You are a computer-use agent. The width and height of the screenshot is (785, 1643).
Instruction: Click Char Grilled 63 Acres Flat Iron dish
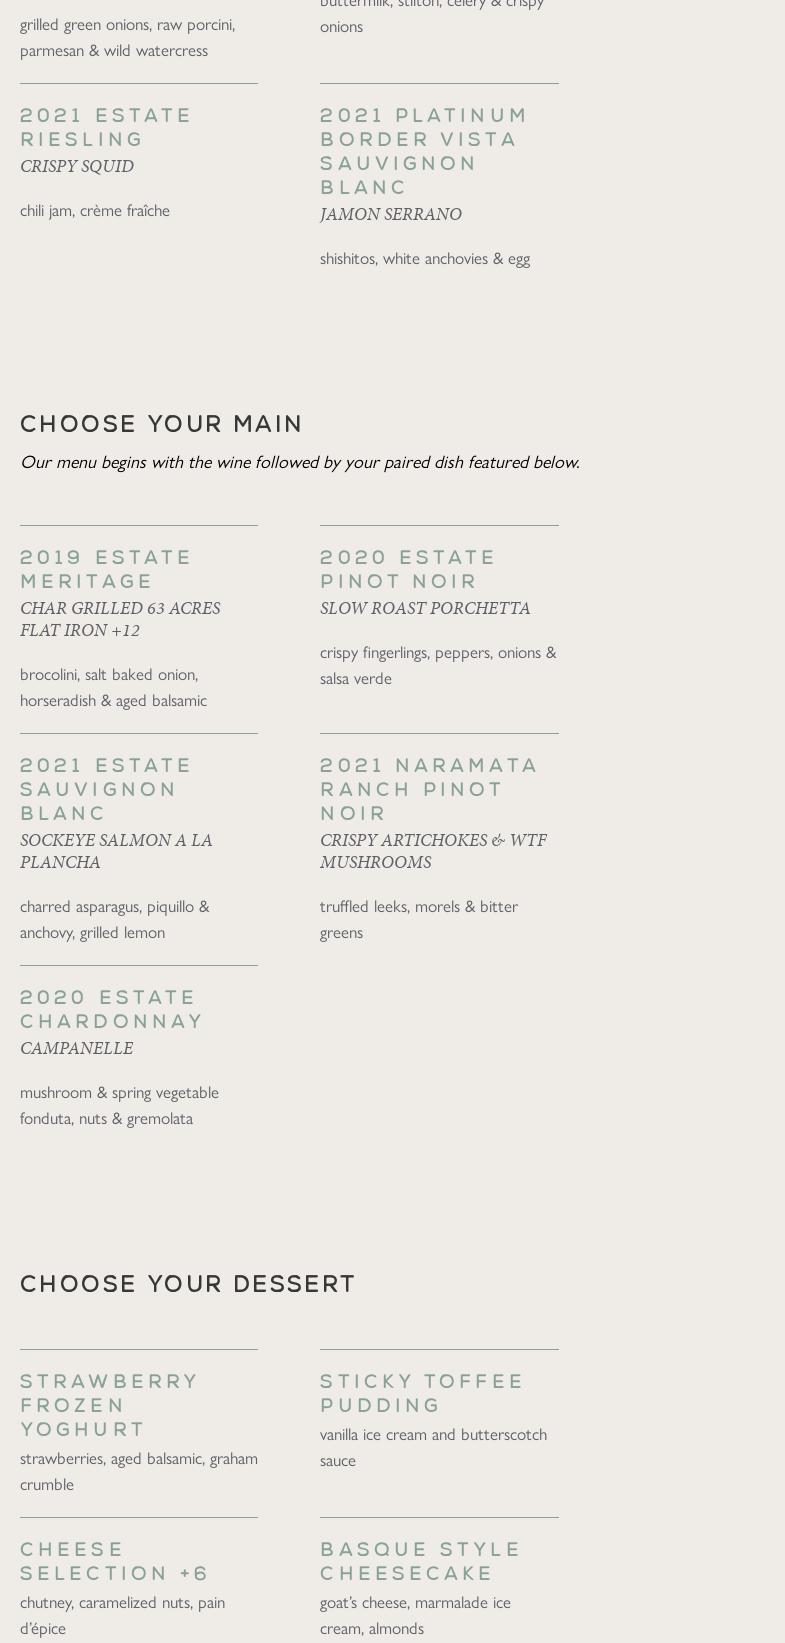pyautogui.click(x=120, y=619)
